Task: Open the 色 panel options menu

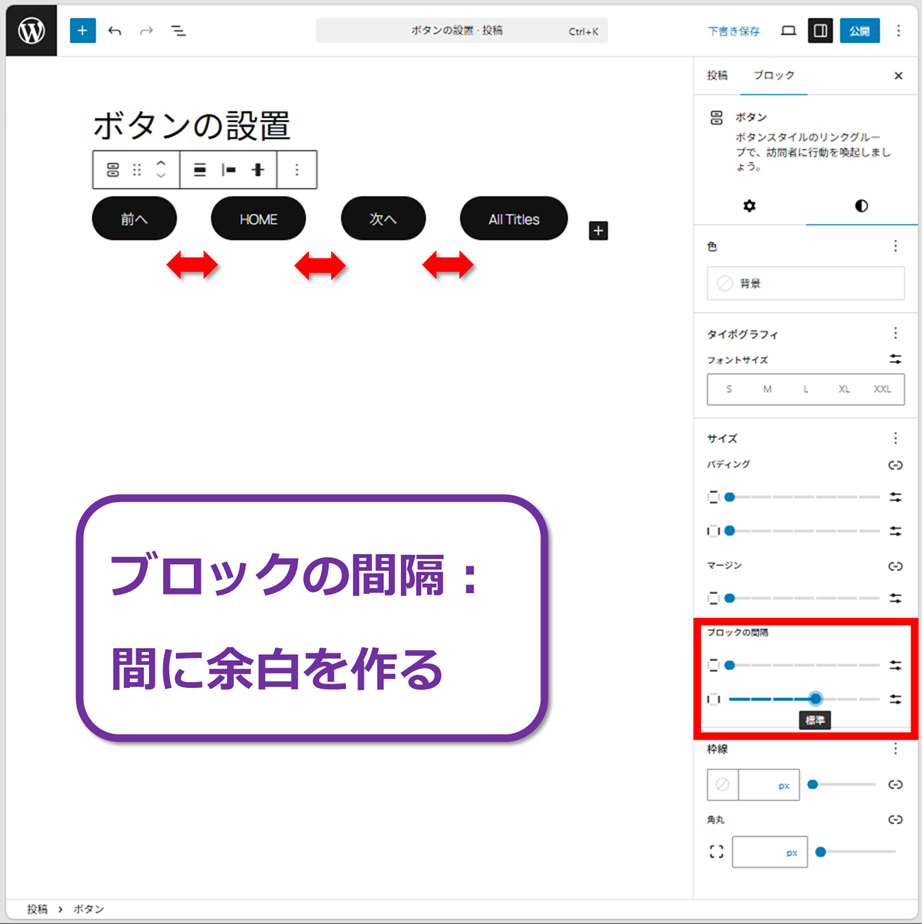Action: pos(895,246)
